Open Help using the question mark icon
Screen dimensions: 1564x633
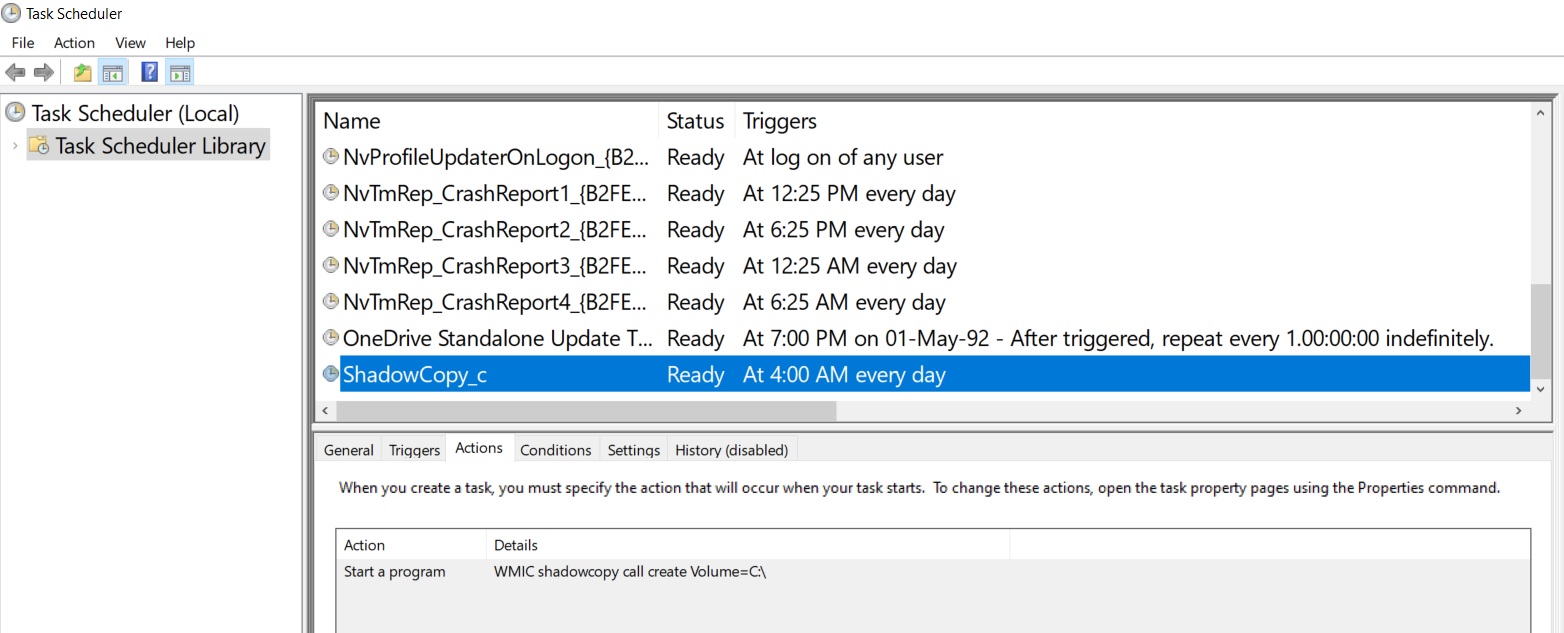coord(150,72)
